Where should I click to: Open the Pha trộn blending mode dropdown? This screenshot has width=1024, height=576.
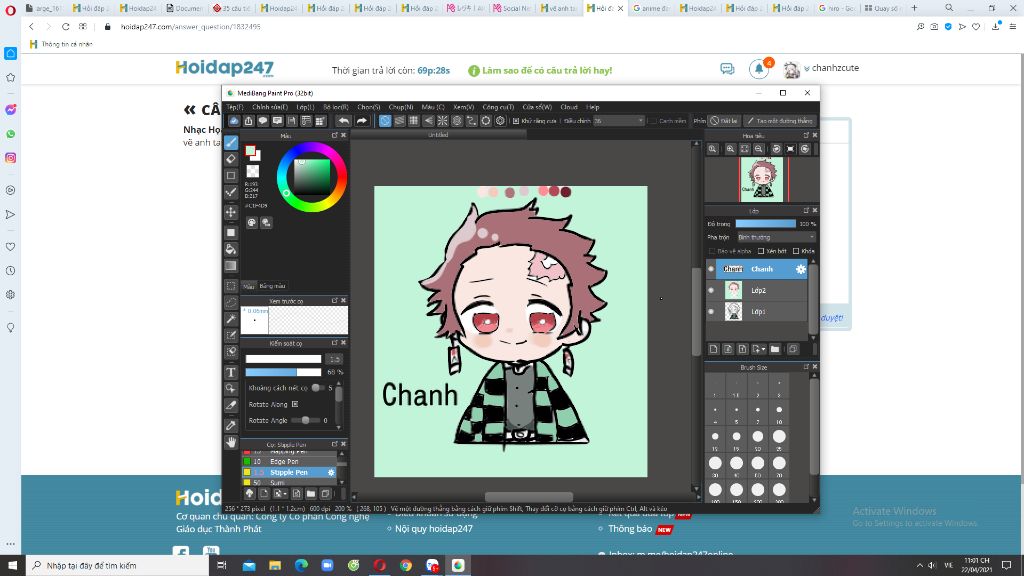776,237
